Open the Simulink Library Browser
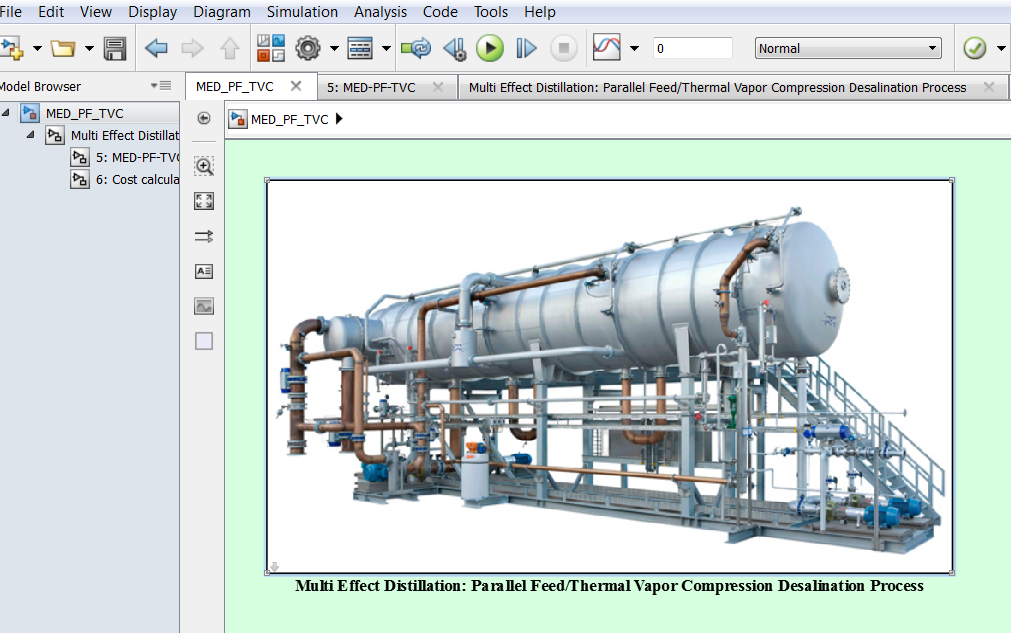This screenshot has width=1011, height=633. tap(270, 47)
